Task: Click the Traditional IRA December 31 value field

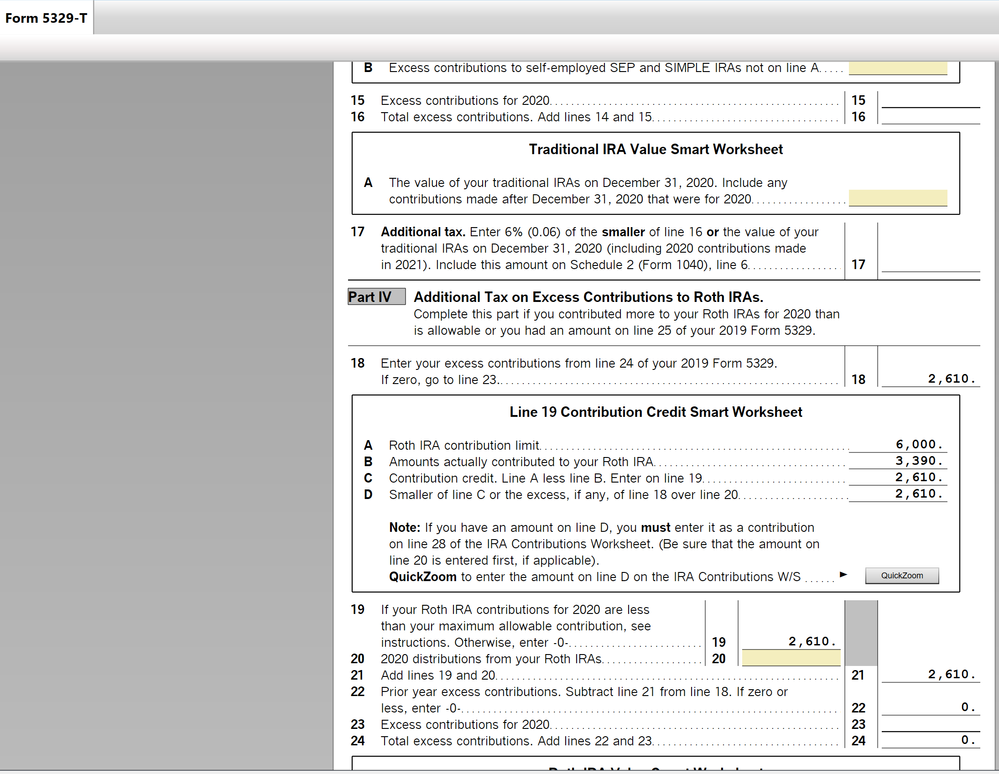Action: [896, 198]
